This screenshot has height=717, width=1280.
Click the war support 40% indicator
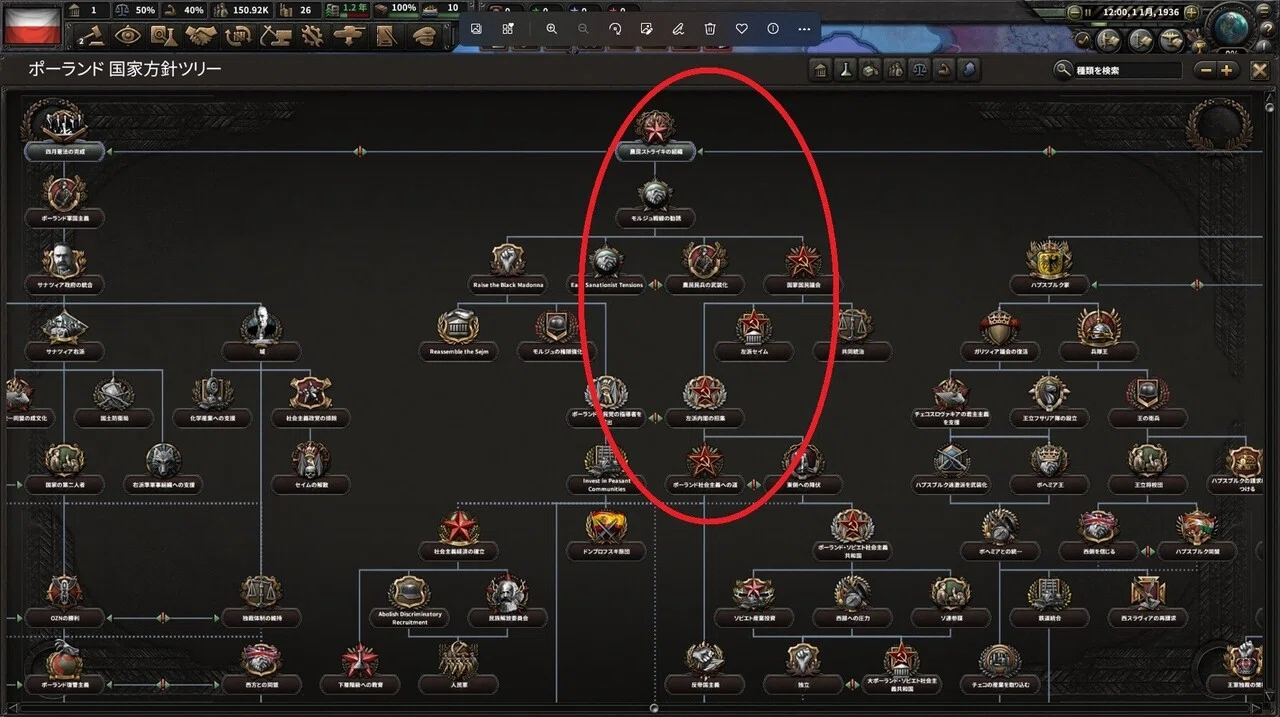point(185,9)
